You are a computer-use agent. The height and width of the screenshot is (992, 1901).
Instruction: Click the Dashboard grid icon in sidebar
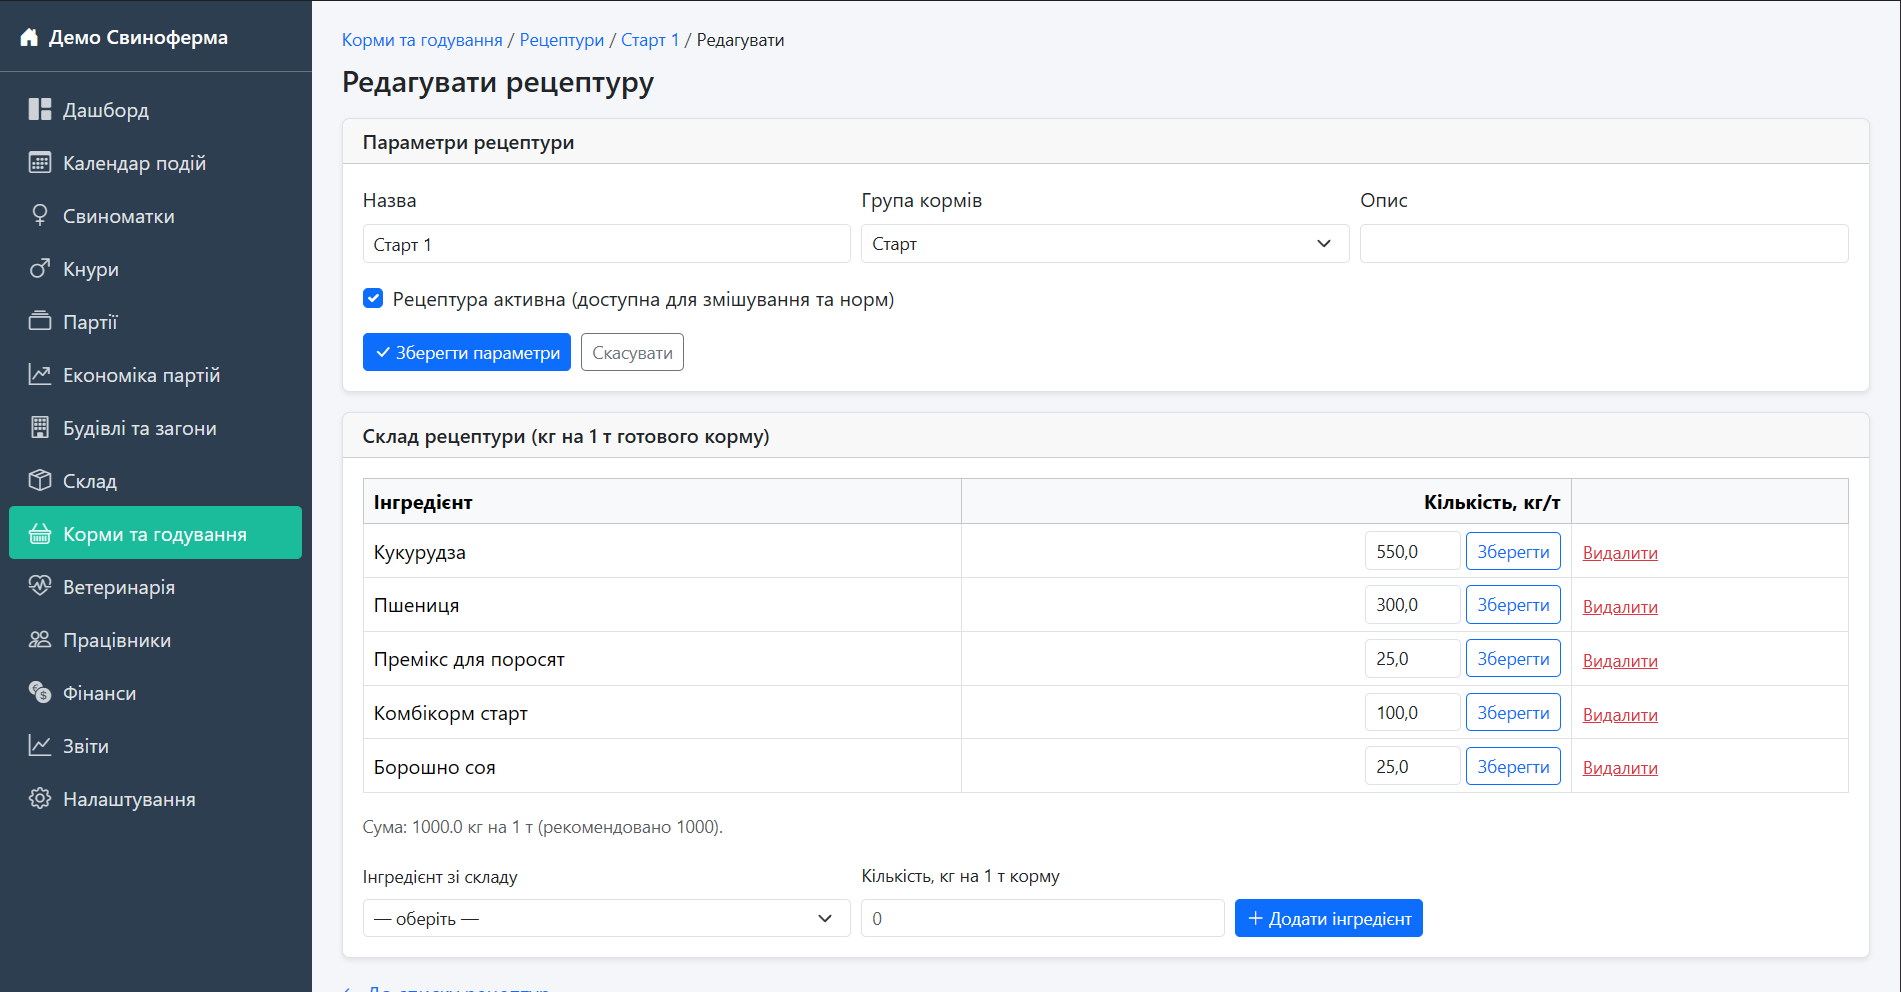tap(40, 110)
